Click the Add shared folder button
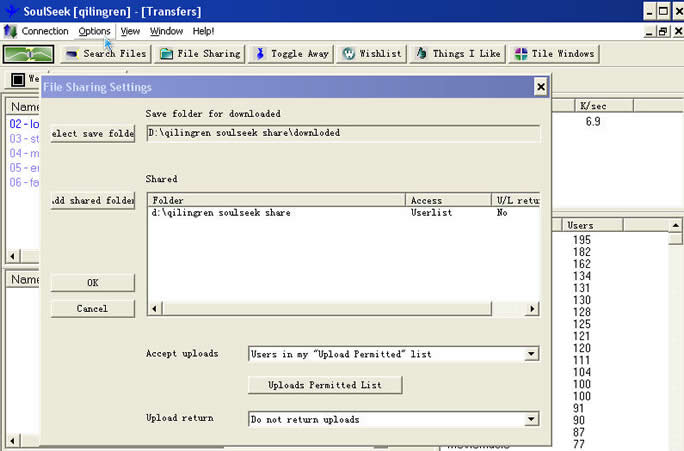684x451 pixels. (x=92, y=201)
